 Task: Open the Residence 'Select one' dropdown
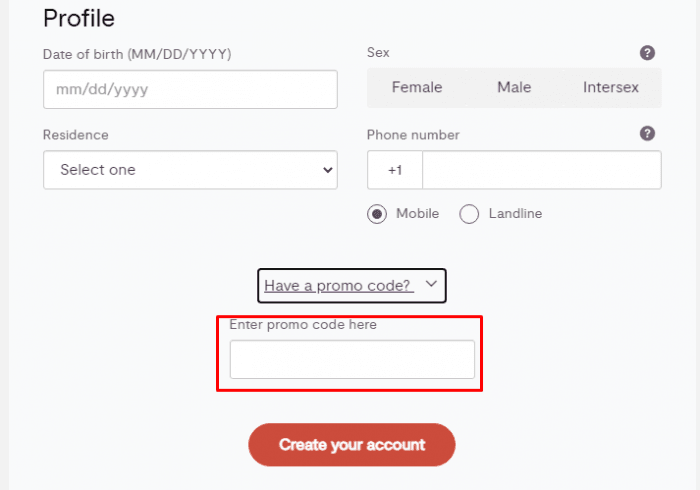(x=190, y=170)
